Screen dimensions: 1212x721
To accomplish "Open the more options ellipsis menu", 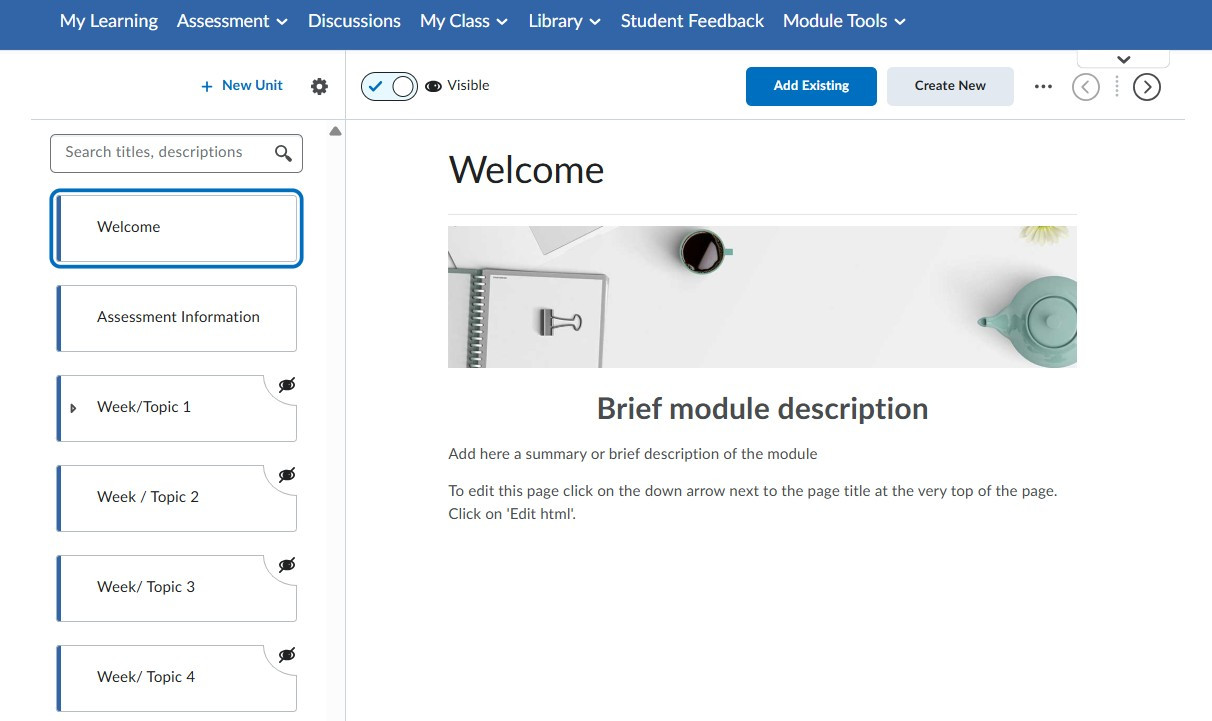I will coord(1043,87).
